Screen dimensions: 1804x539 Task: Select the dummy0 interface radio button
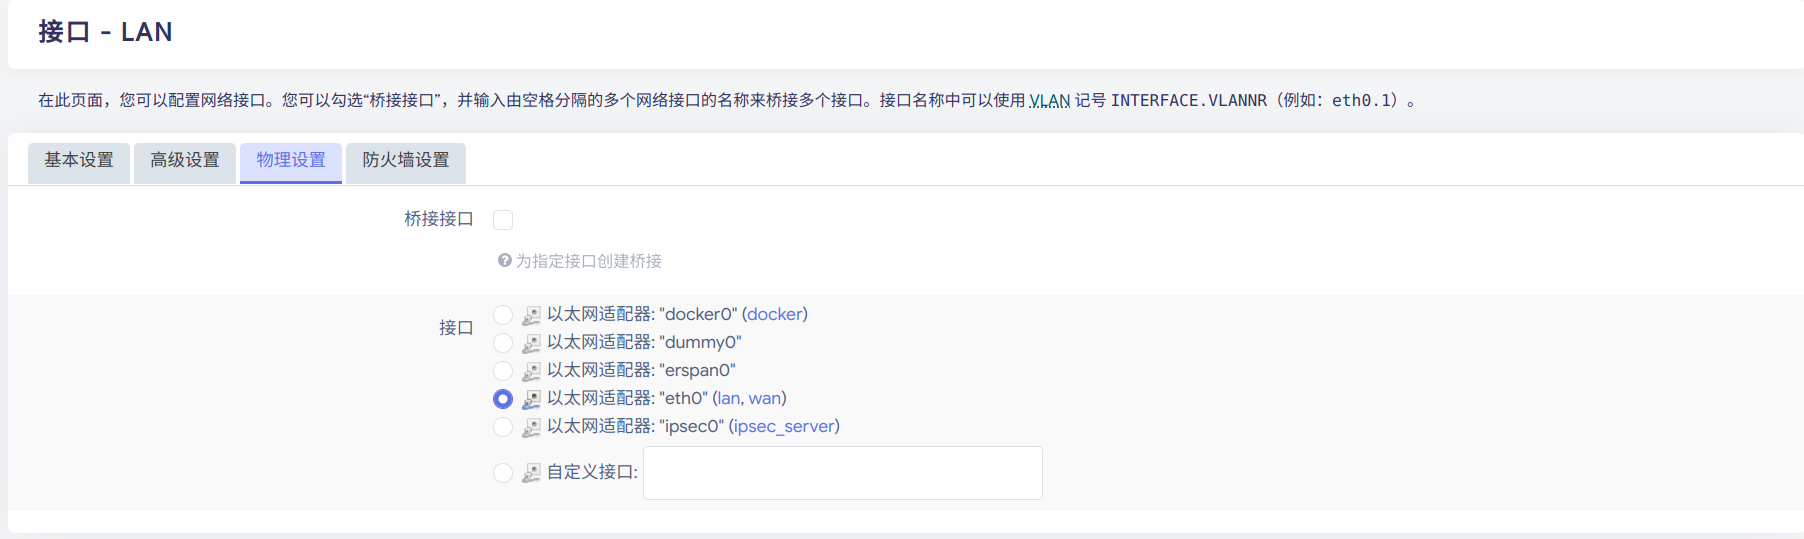click(x=503, y=343)
